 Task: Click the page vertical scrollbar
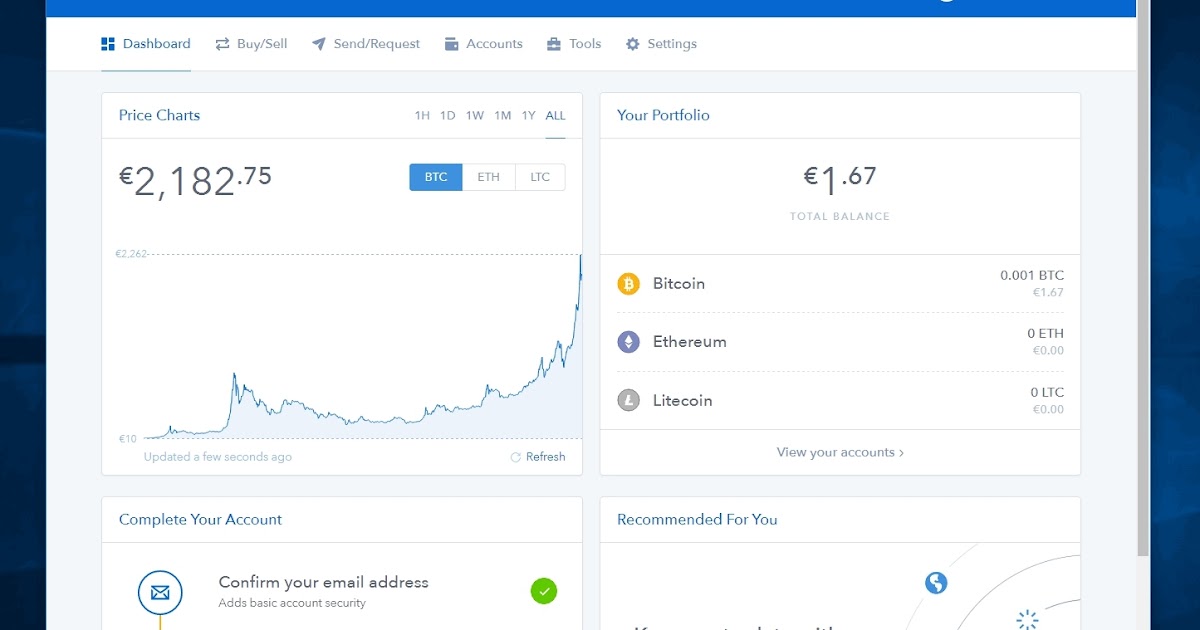pyautogui.click(x=1143, y=280)
